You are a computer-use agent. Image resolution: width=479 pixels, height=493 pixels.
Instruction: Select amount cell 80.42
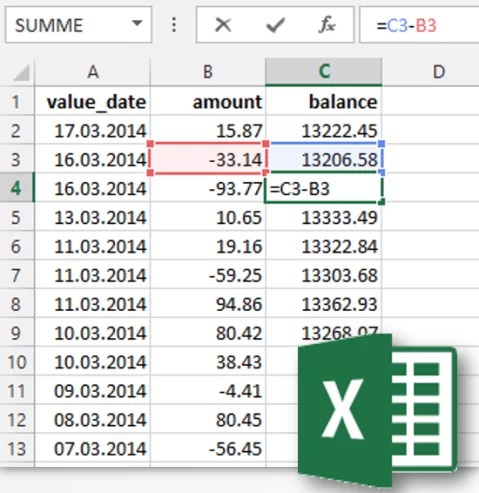pos(208,332)
